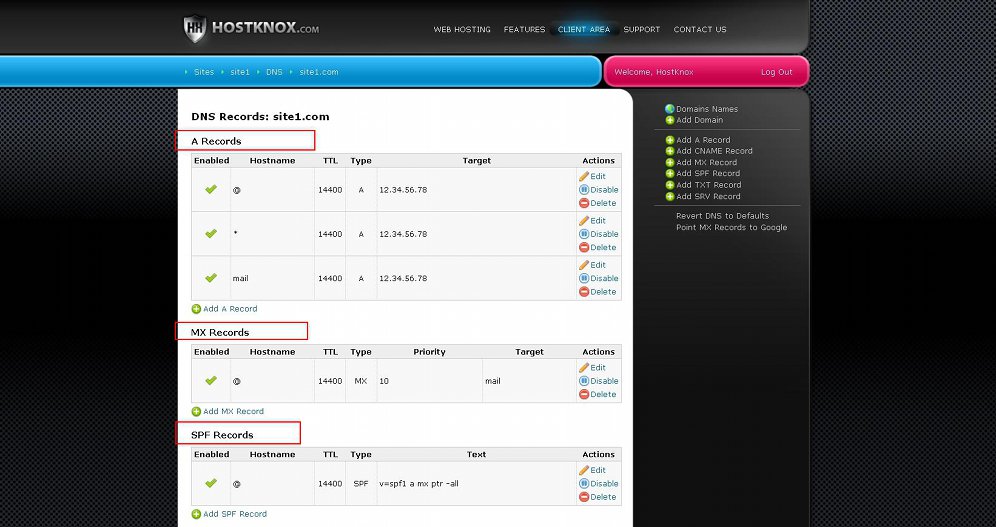The height and width of the screenshot is (527, 996).
Task: Click Add SPF Record text link below SPF table
Action: 235,514
